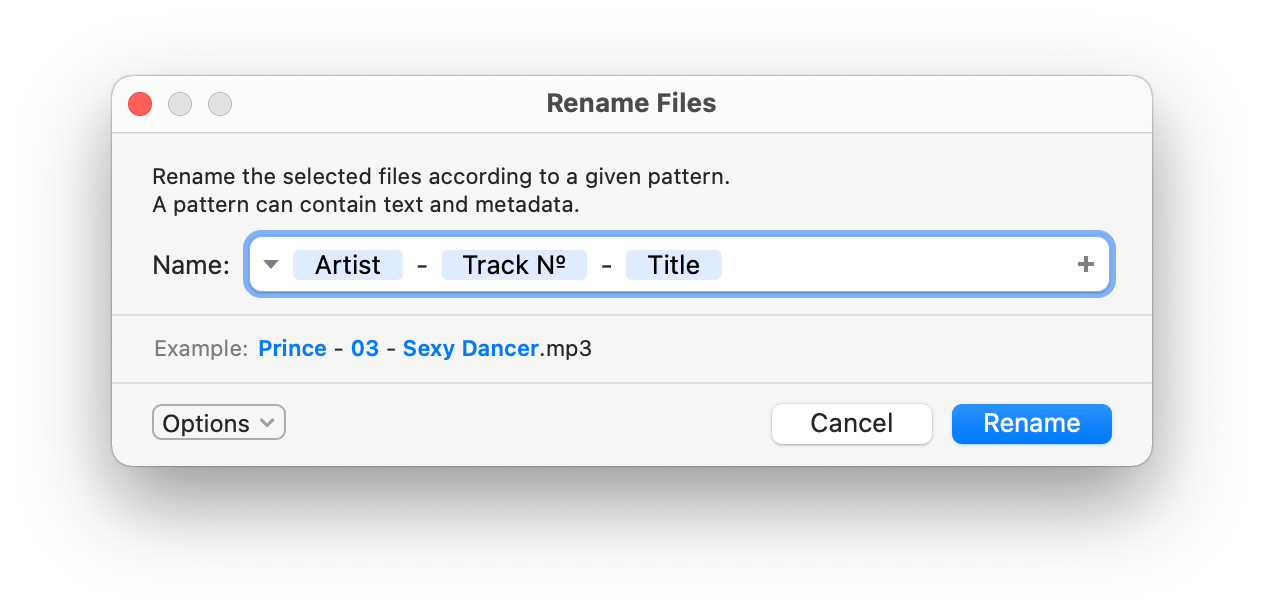Click the example artist name Prince
The width and height of the screenshot is (1264, 614).
pyautogui.click(x=293, y=349)
